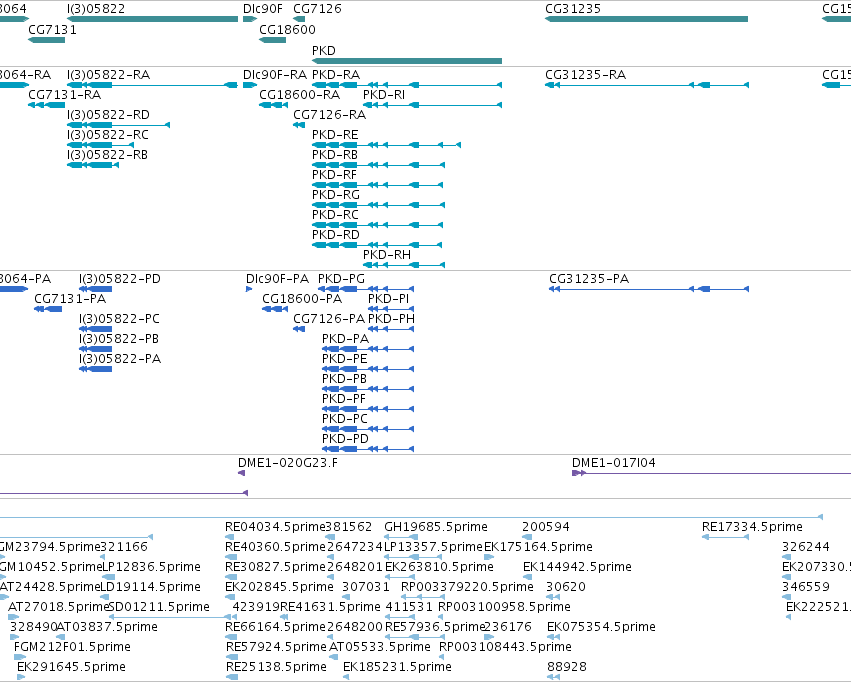
Task: Open the DME1-020G23.F feature label
Action: click(288, 463)
